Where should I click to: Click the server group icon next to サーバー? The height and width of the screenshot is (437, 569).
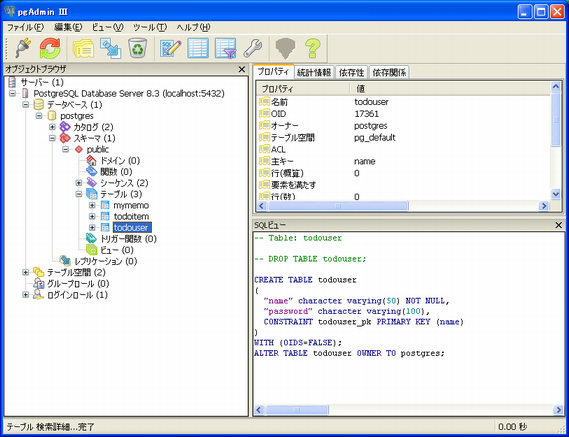point(12,82)
